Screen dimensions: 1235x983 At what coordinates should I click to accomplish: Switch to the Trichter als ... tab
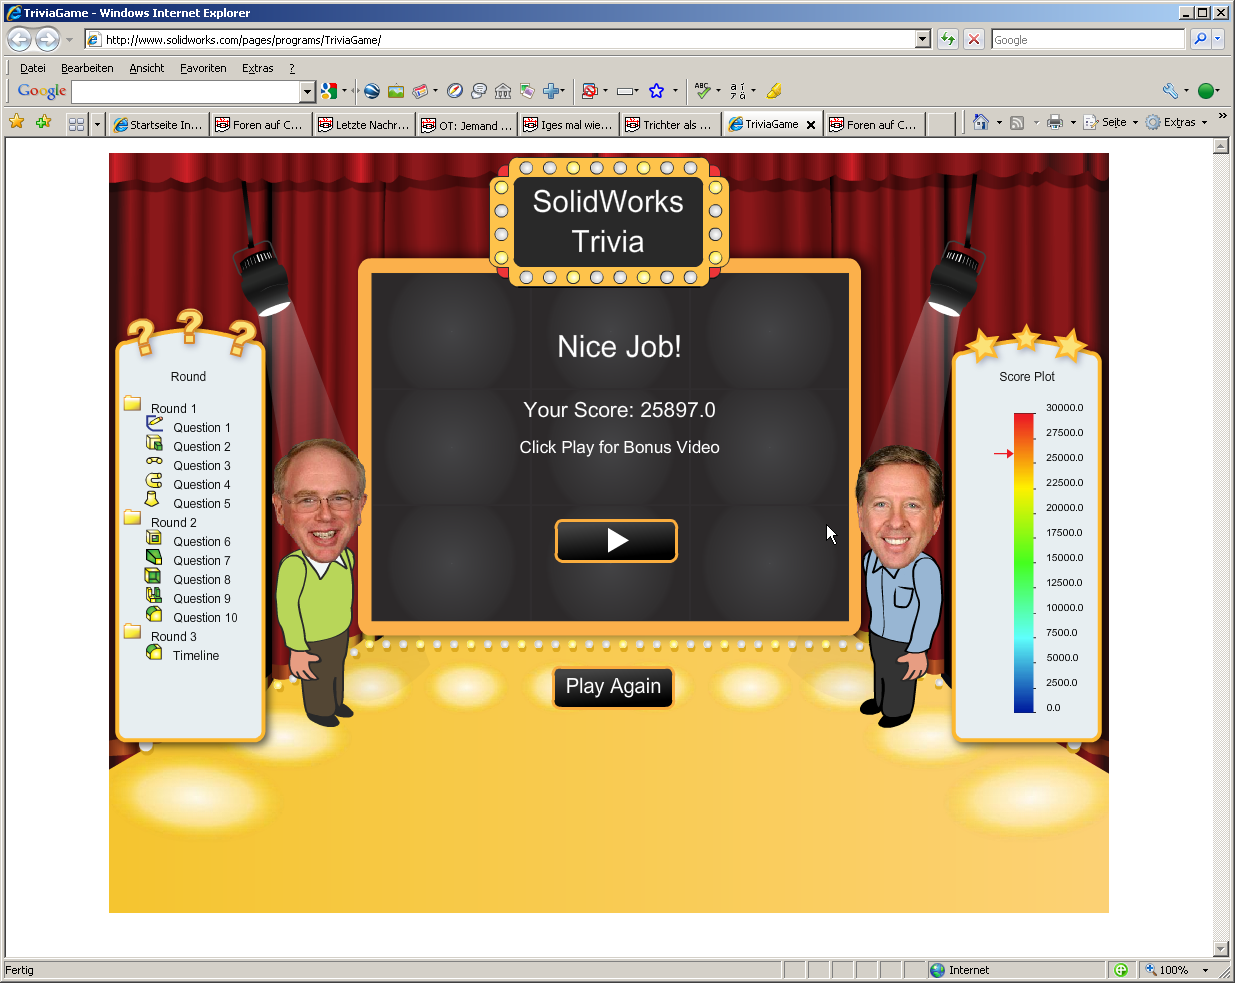point(670,124)
